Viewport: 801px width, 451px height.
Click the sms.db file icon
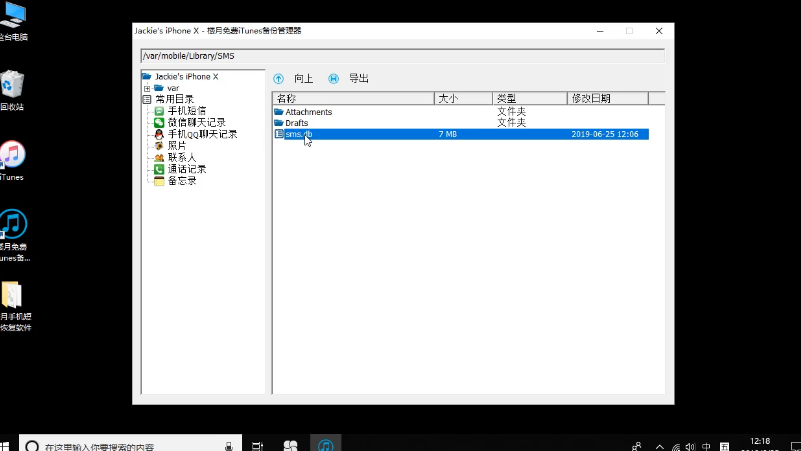279,134
